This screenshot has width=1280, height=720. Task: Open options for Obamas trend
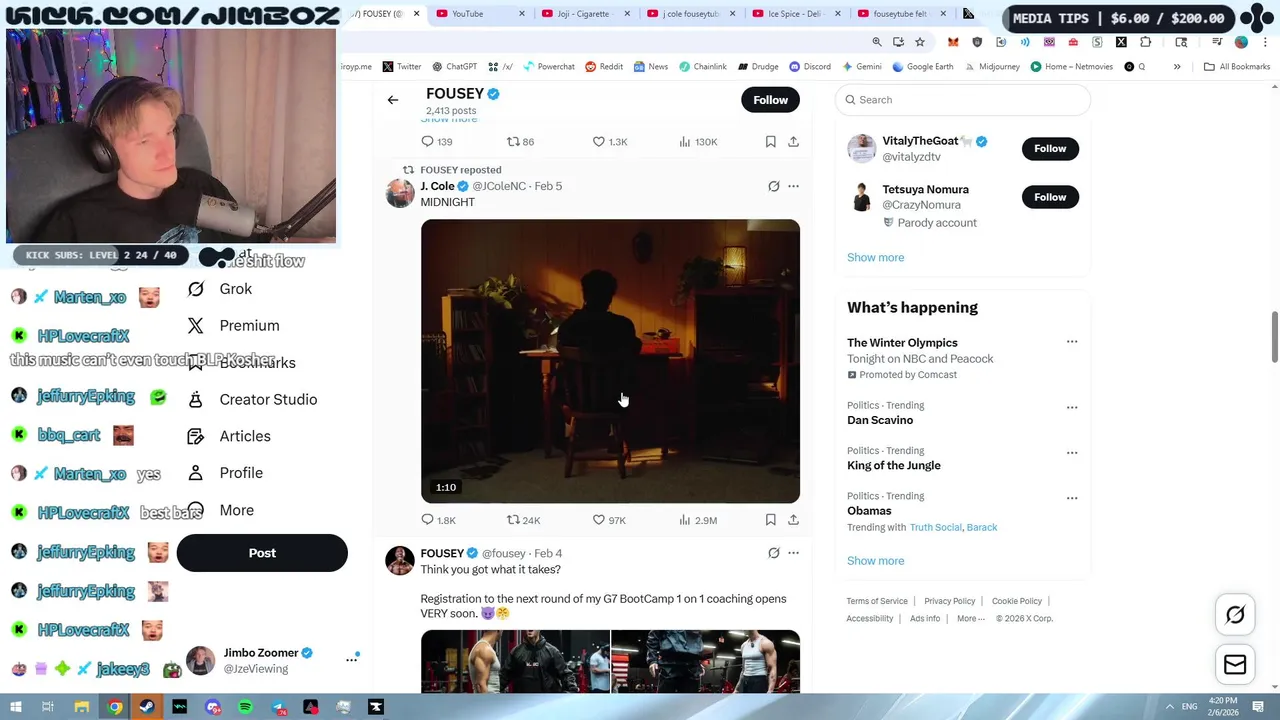tap(1072, 498)
